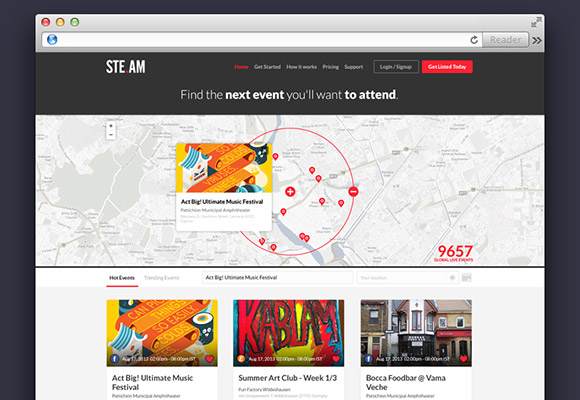Viewport: 580px width, 400px height.
Task: Open the Act Big! event card image
Action: 162,333
